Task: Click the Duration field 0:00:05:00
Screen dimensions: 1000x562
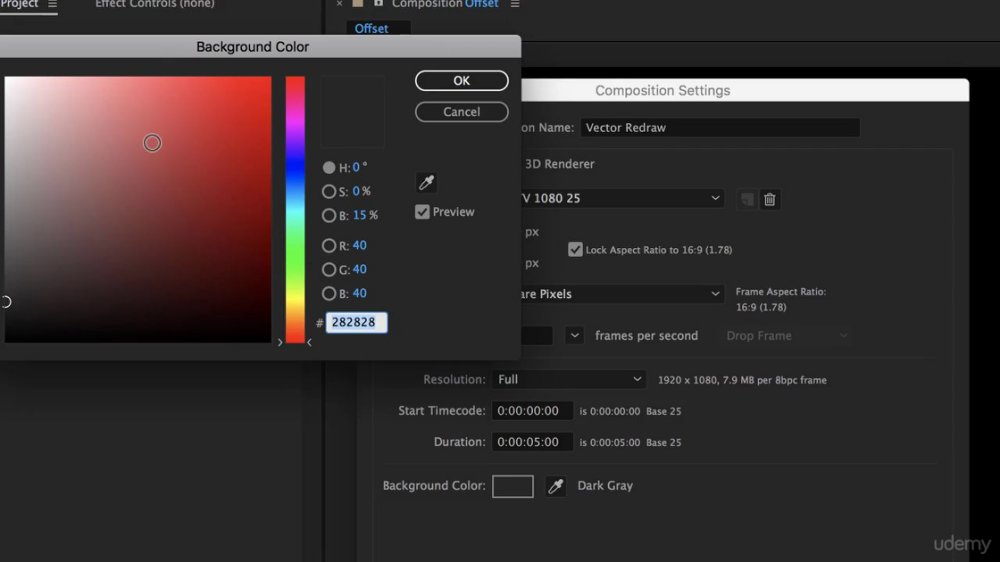Action: (532, 442)
